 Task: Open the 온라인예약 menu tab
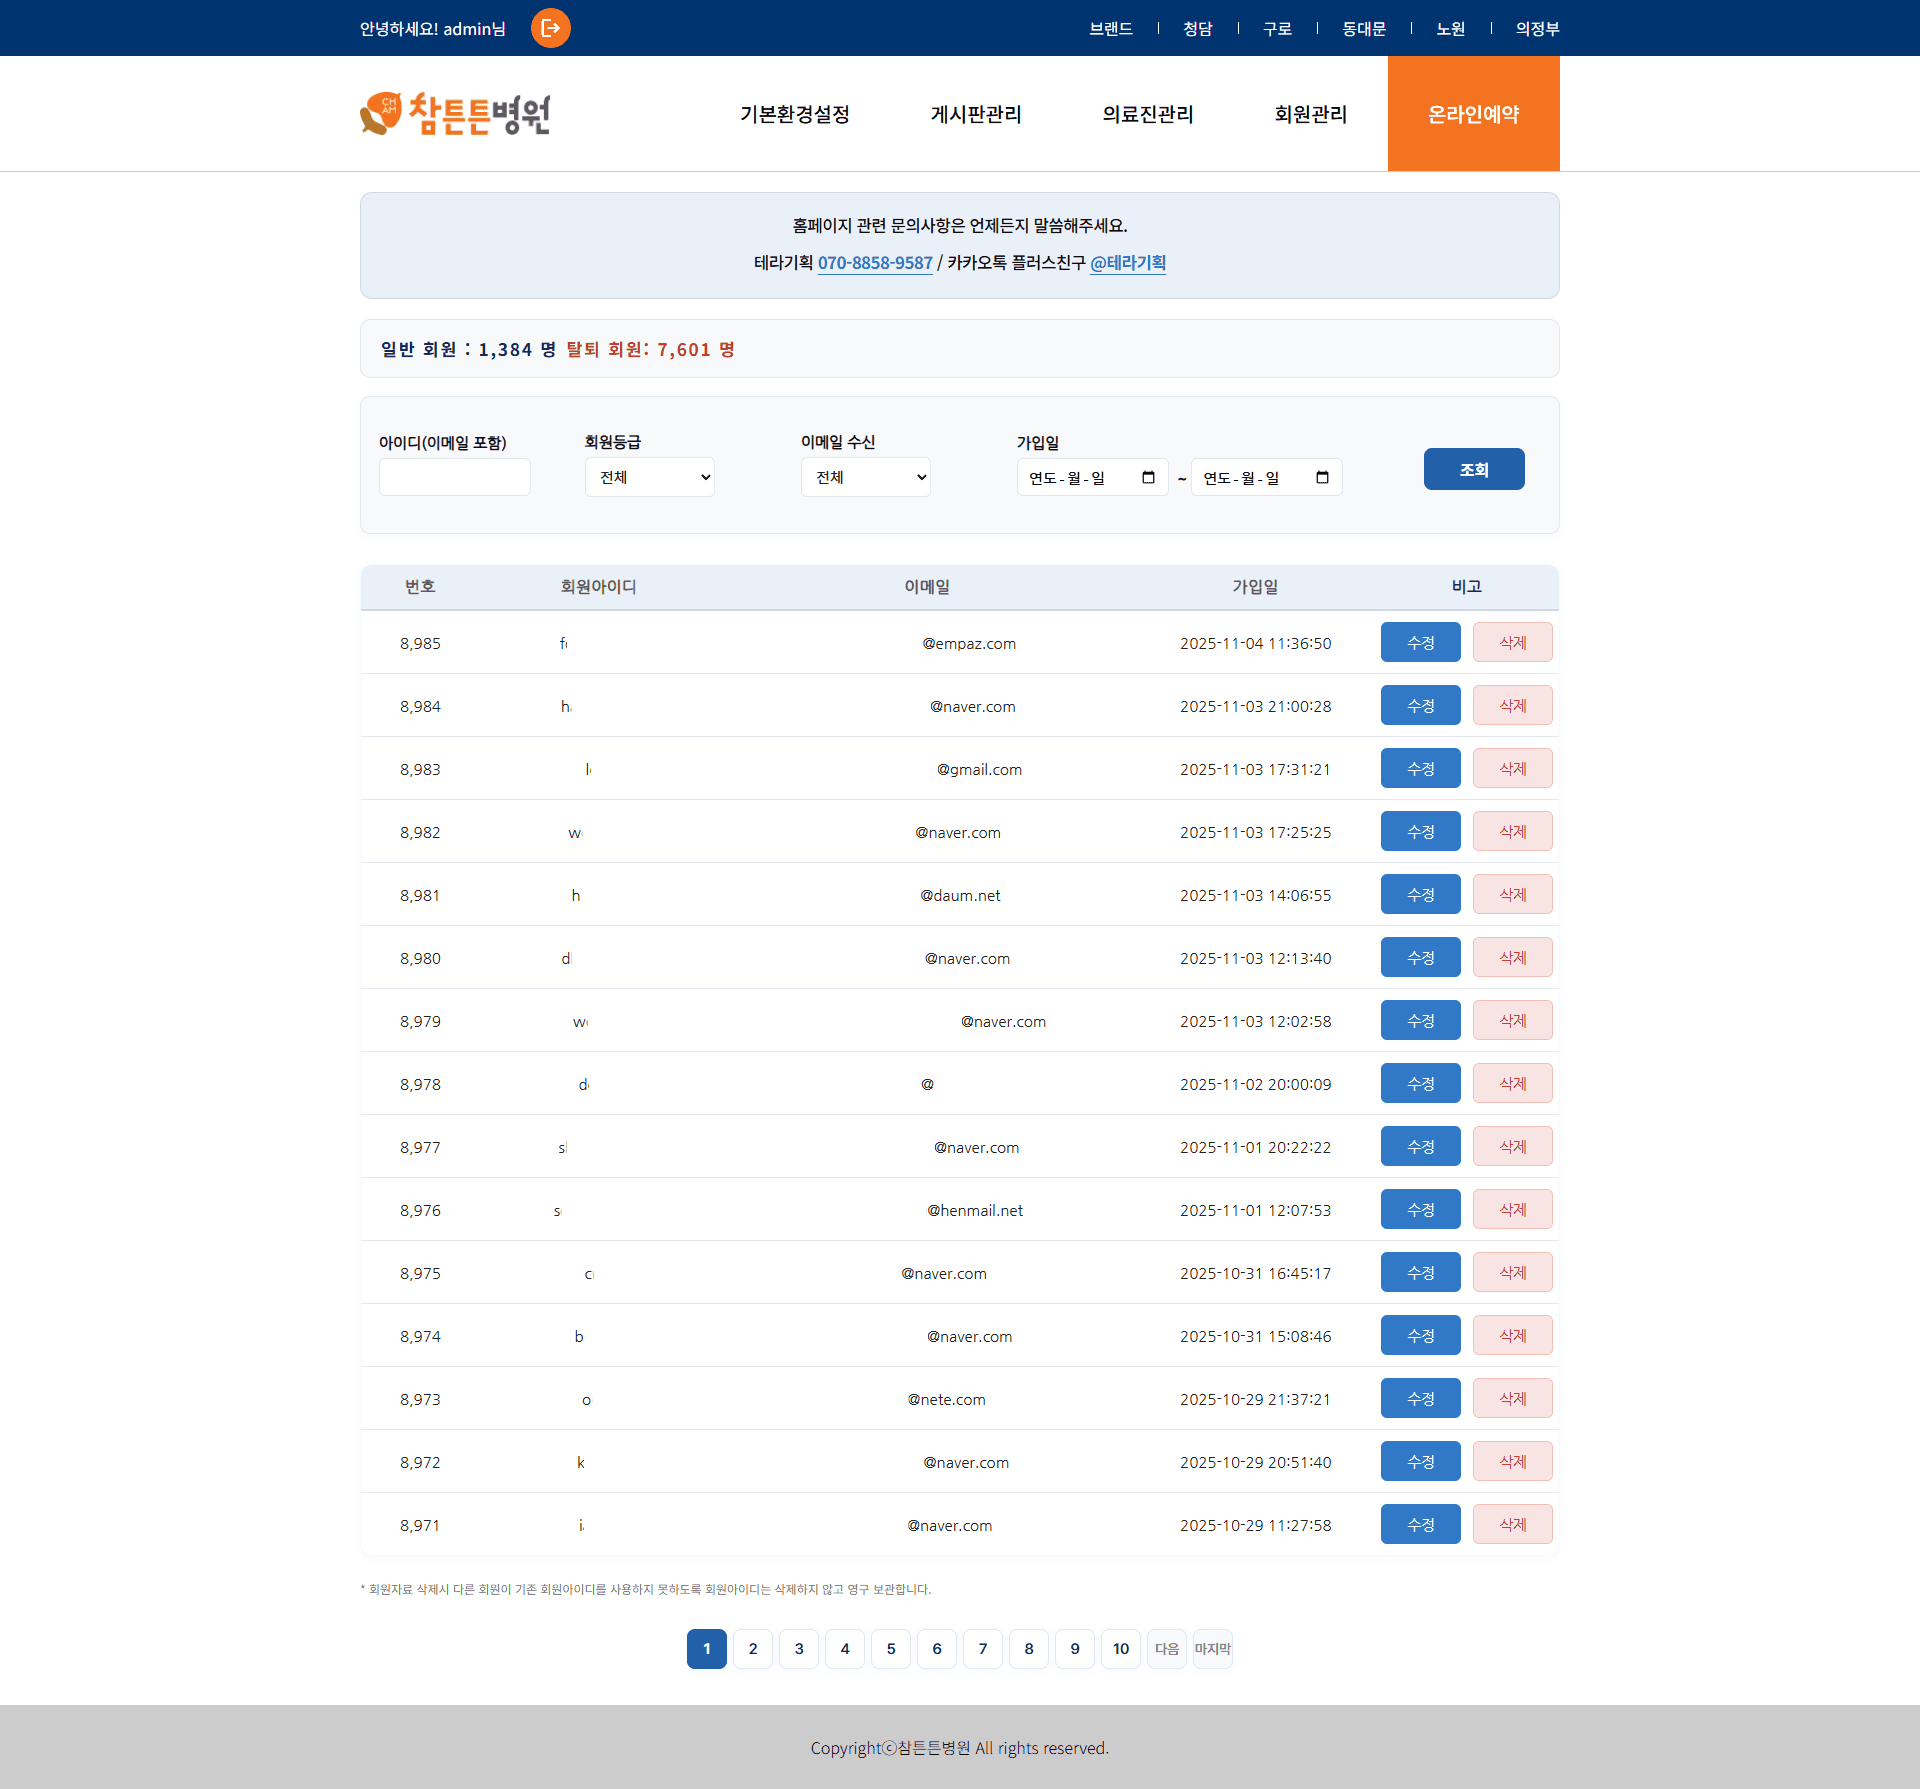[1473, 114]
